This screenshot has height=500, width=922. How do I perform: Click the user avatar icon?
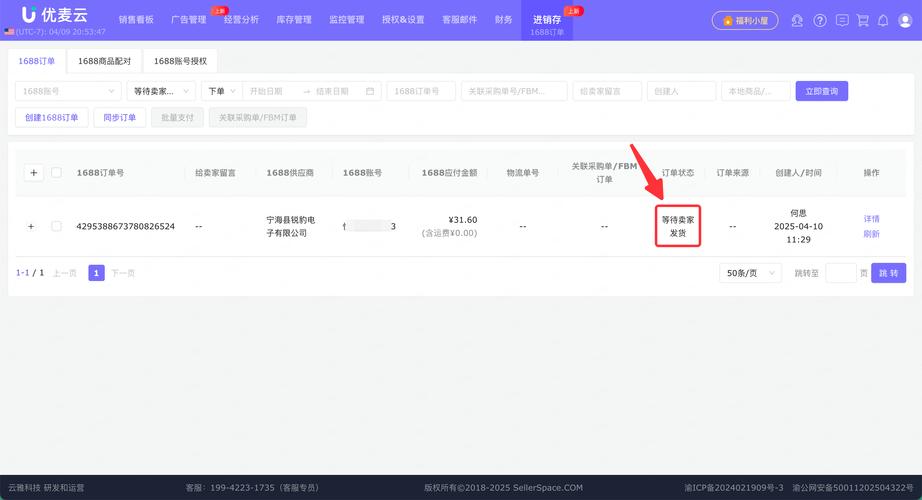[904, 20]
